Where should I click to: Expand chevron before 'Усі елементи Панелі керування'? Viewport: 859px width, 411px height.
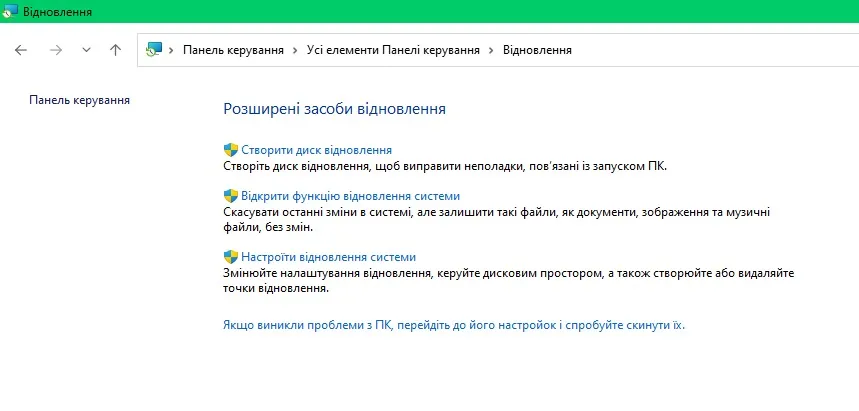295,50
